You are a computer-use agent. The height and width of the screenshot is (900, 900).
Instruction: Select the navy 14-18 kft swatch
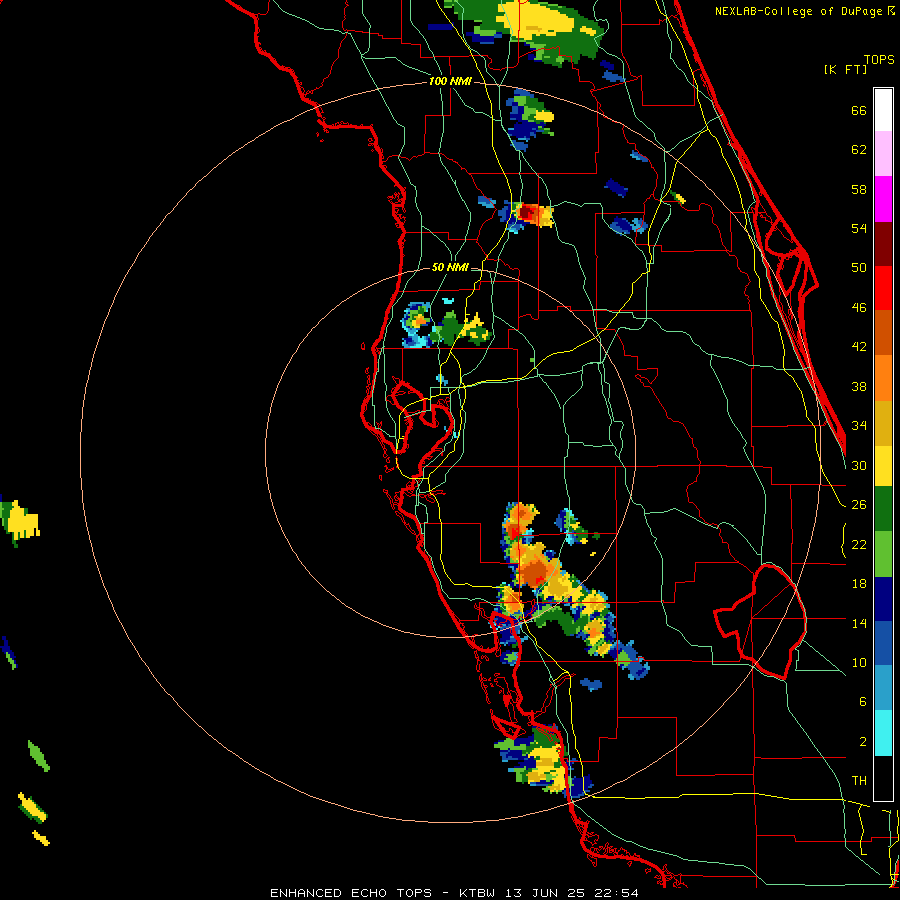point(883,599)
